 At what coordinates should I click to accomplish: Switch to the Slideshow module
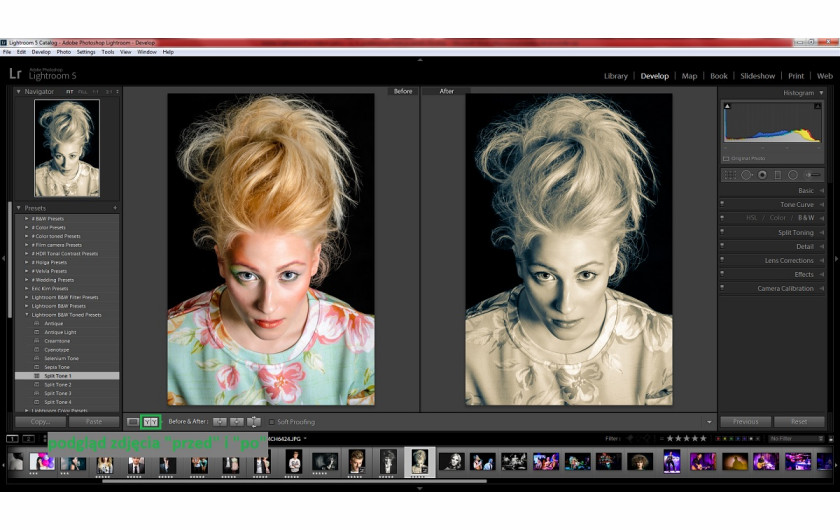point(758,76)
